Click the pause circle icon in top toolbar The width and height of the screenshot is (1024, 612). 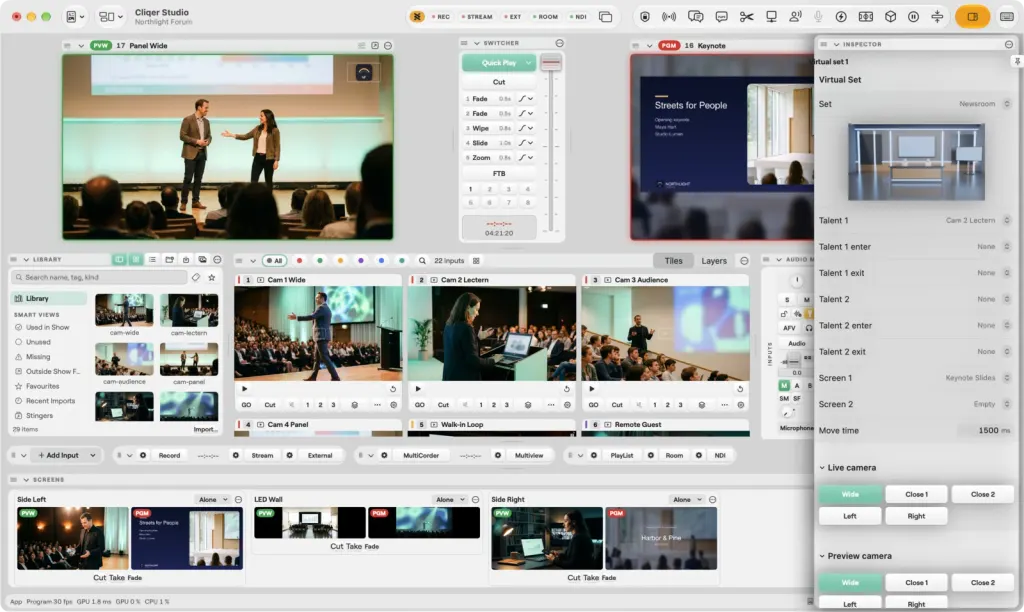point(914,17)
